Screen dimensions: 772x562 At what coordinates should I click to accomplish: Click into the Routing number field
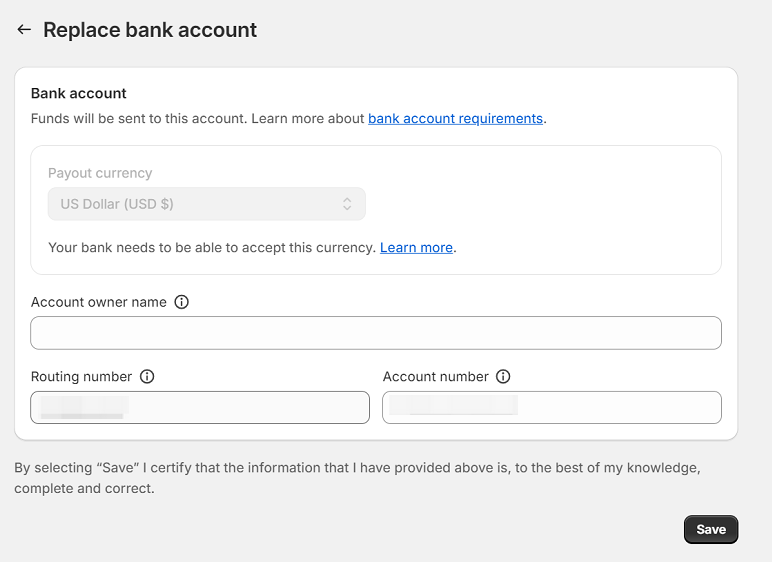(x=200, y=407)
